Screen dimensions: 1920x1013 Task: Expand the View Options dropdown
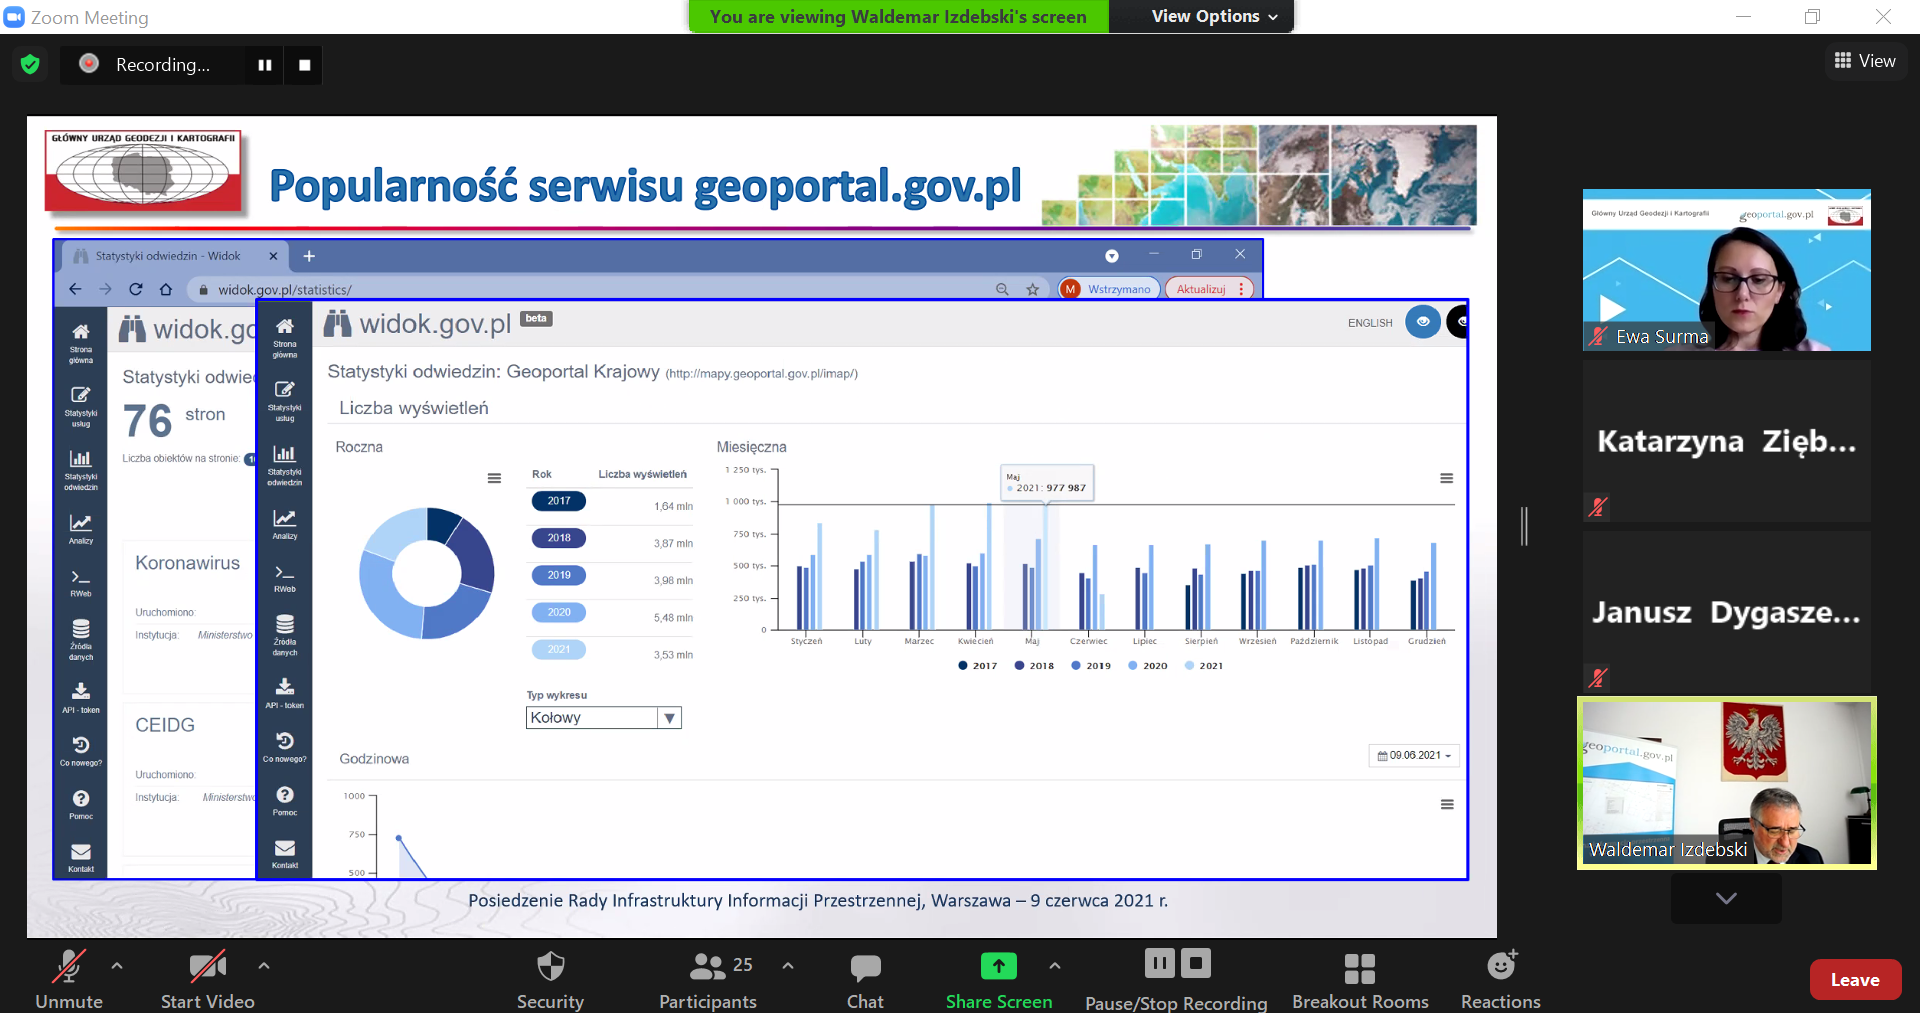click(1214, 16)
